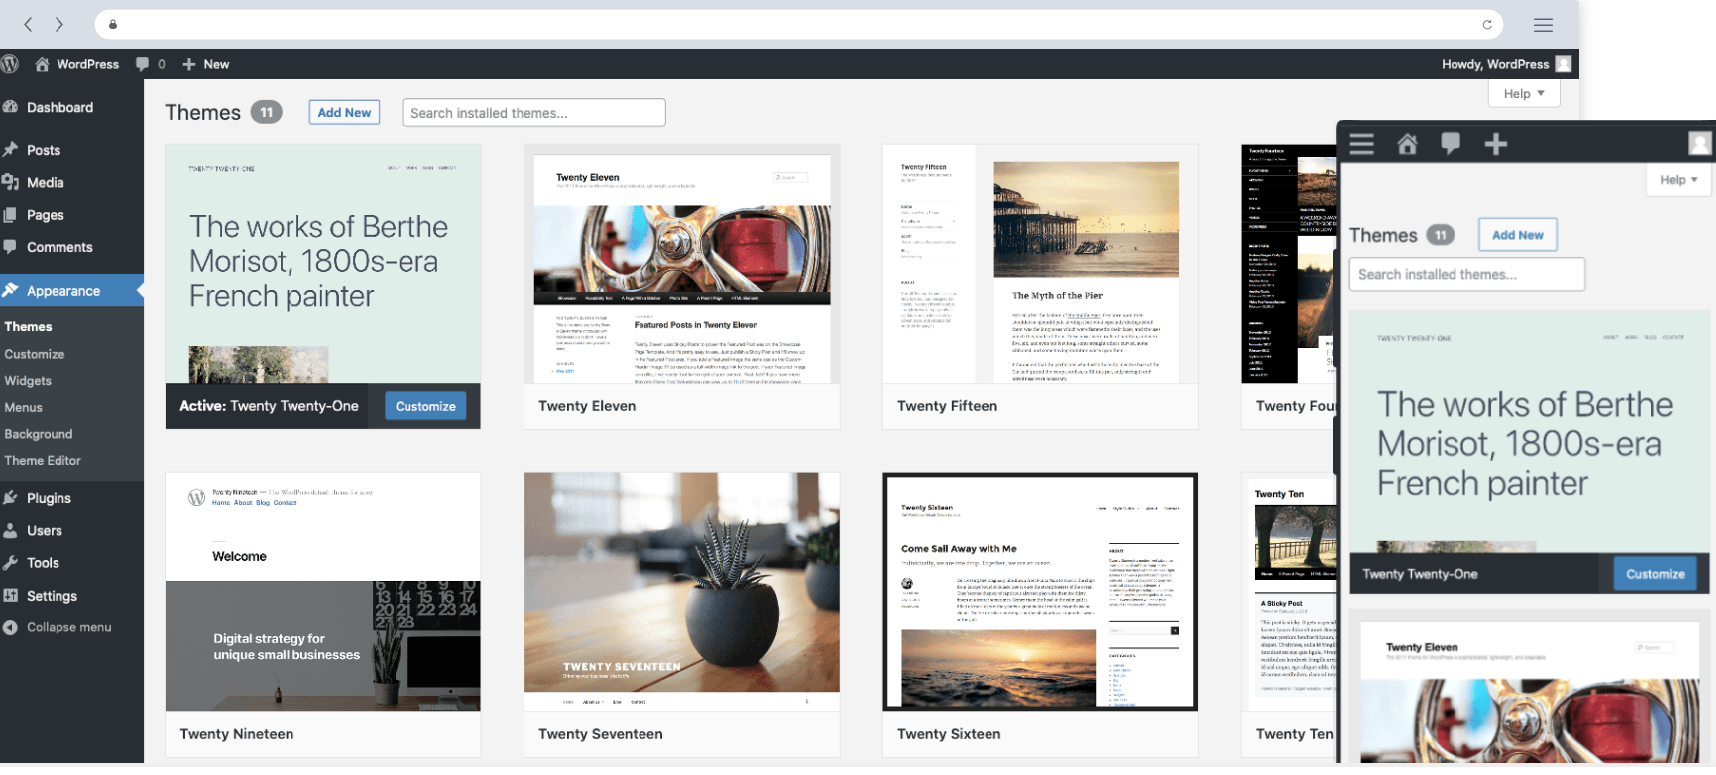The width and height of the screenshot is (1716, 775).
Task: Open Tools in the sidebar
Action: [x=42, y=563]
